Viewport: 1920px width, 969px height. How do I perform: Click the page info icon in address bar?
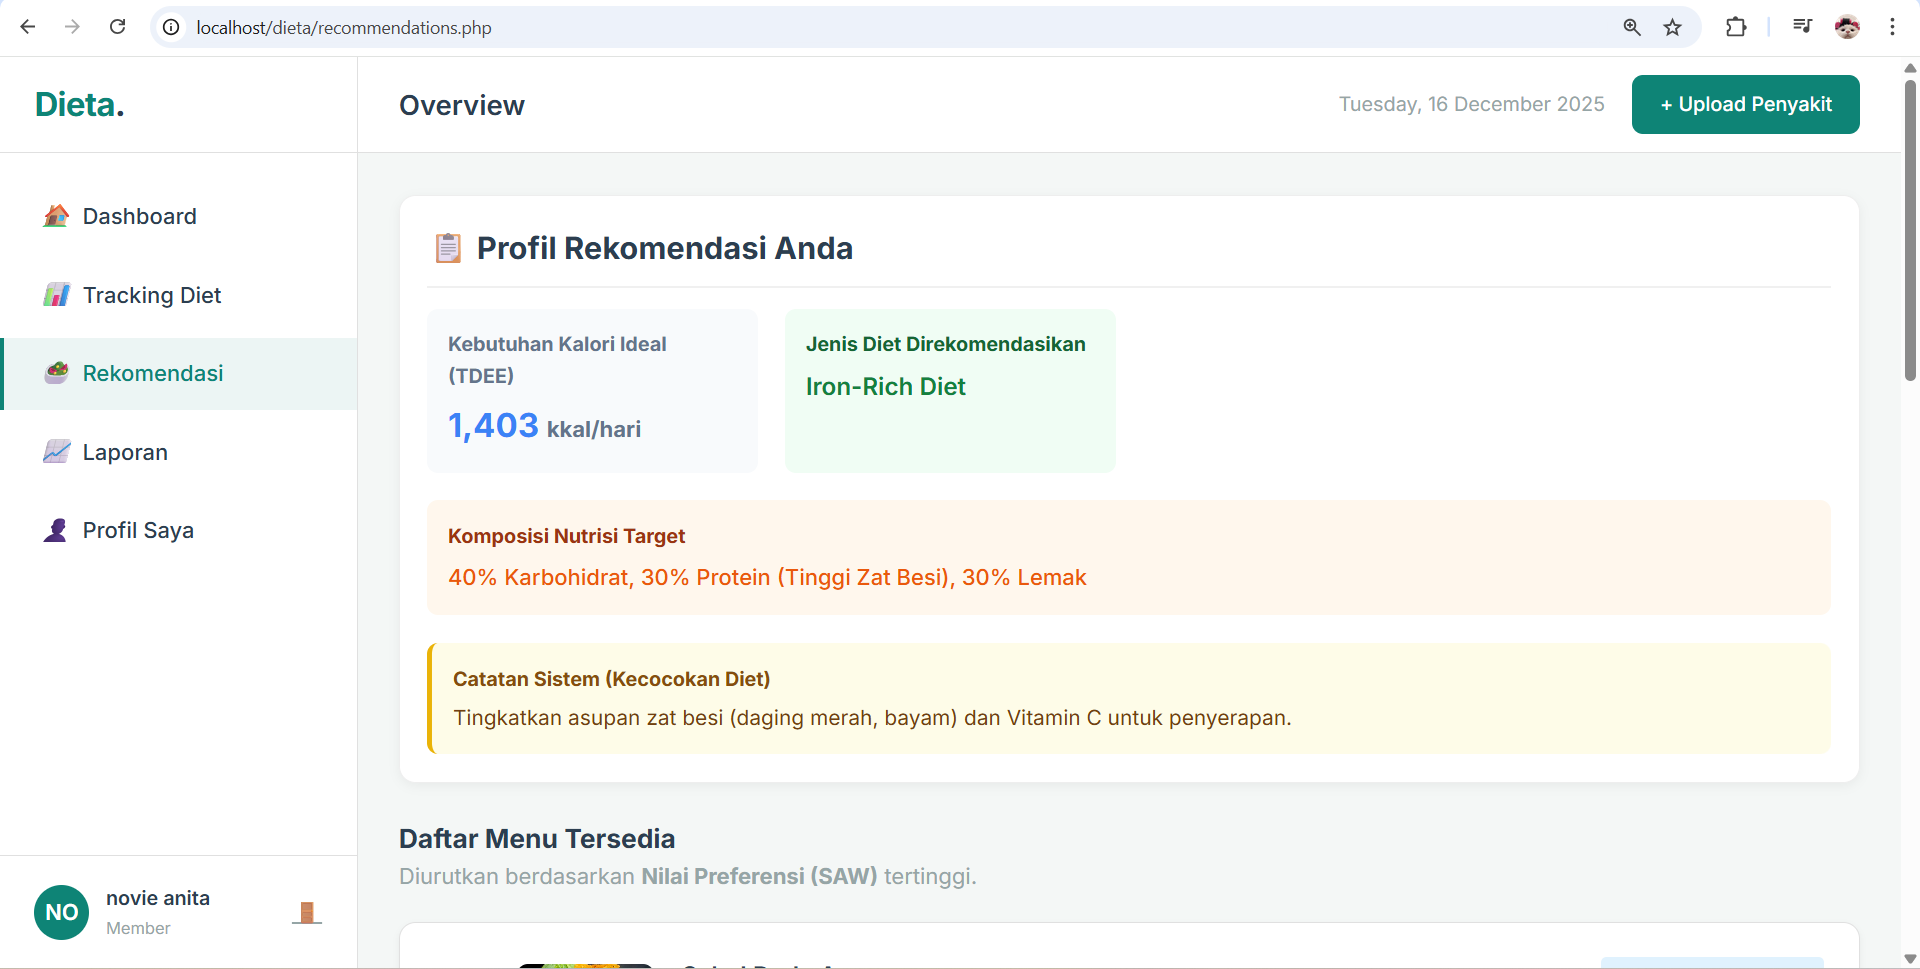(x=170, y=27)
